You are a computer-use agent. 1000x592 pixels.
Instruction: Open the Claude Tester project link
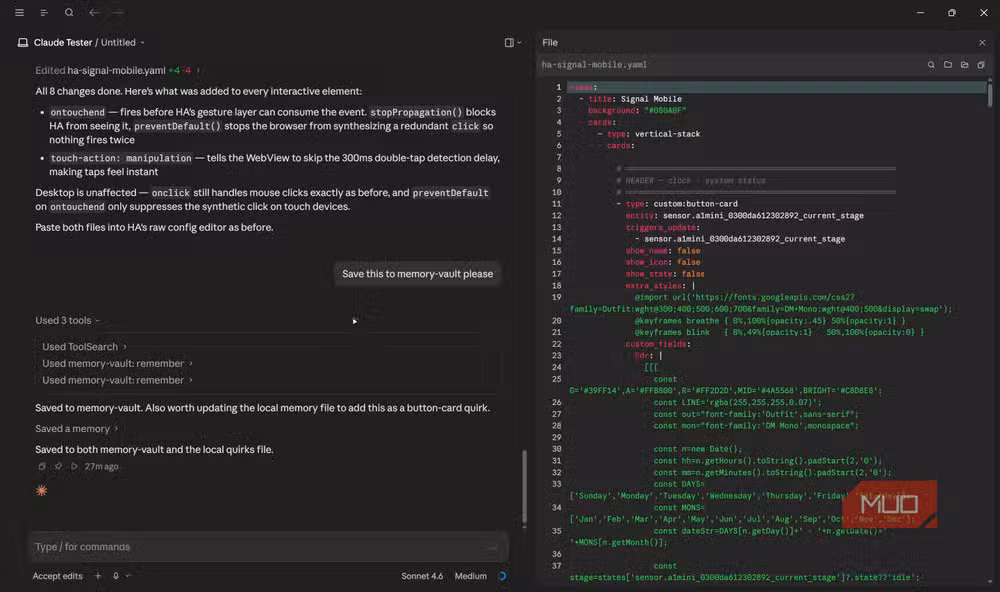pos(63,42)
